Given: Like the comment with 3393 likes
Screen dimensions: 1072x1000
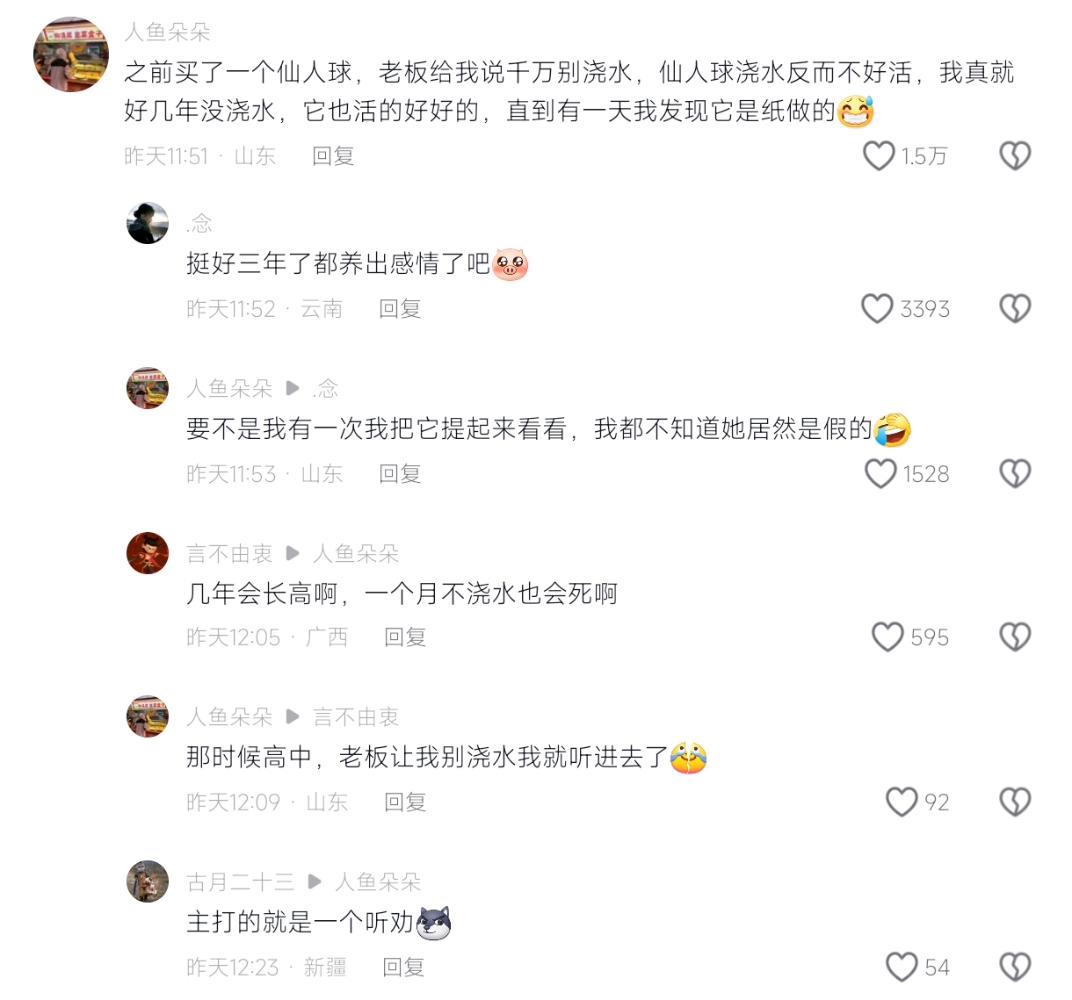Looking at the screenshot, I should coord(877,308).
